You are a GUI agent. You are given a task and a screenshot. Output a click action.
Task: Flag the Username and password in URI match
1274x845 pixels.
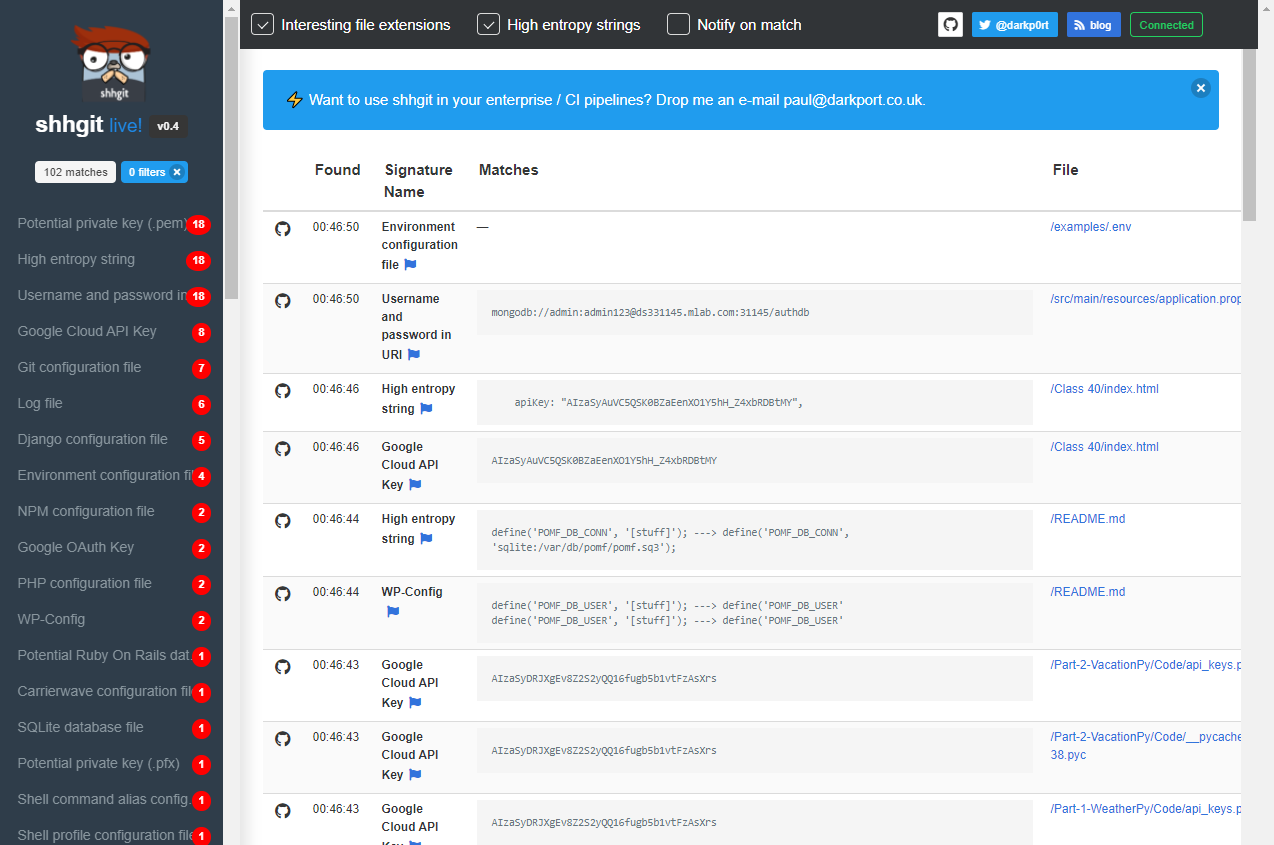(414, 355)
